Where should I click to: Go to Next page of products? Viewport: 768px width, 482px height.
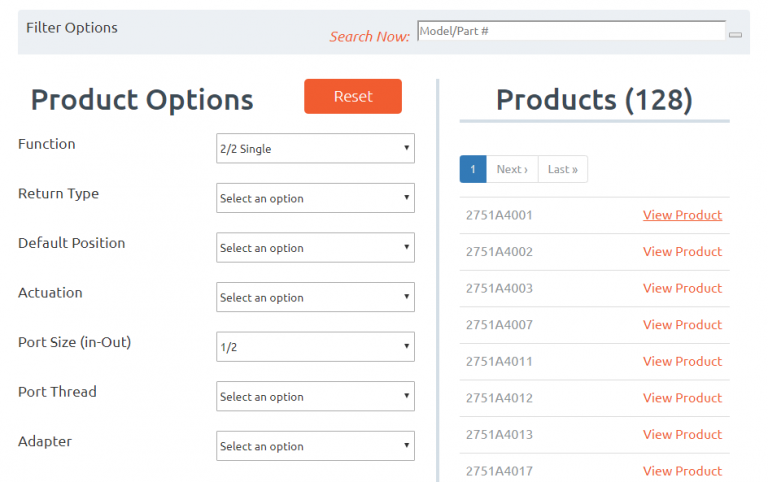tap(512, 169)
